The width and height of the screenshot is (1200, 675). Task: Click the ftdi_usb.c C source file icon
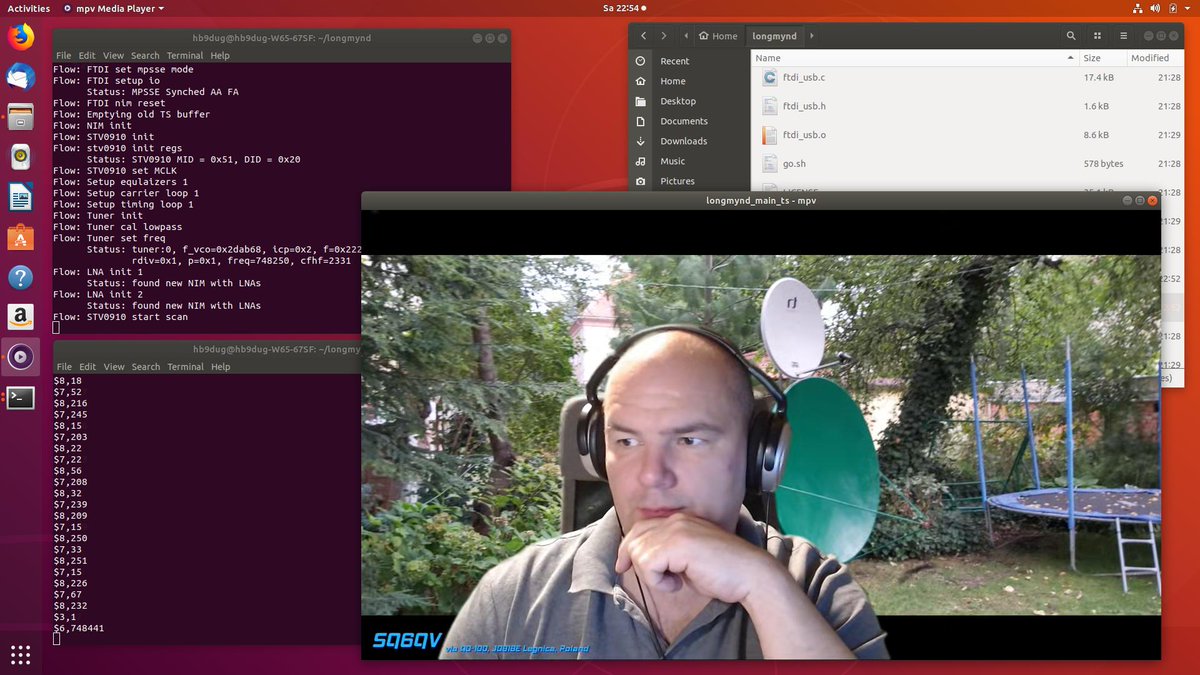pyautogui.click(x=769, y=77)
